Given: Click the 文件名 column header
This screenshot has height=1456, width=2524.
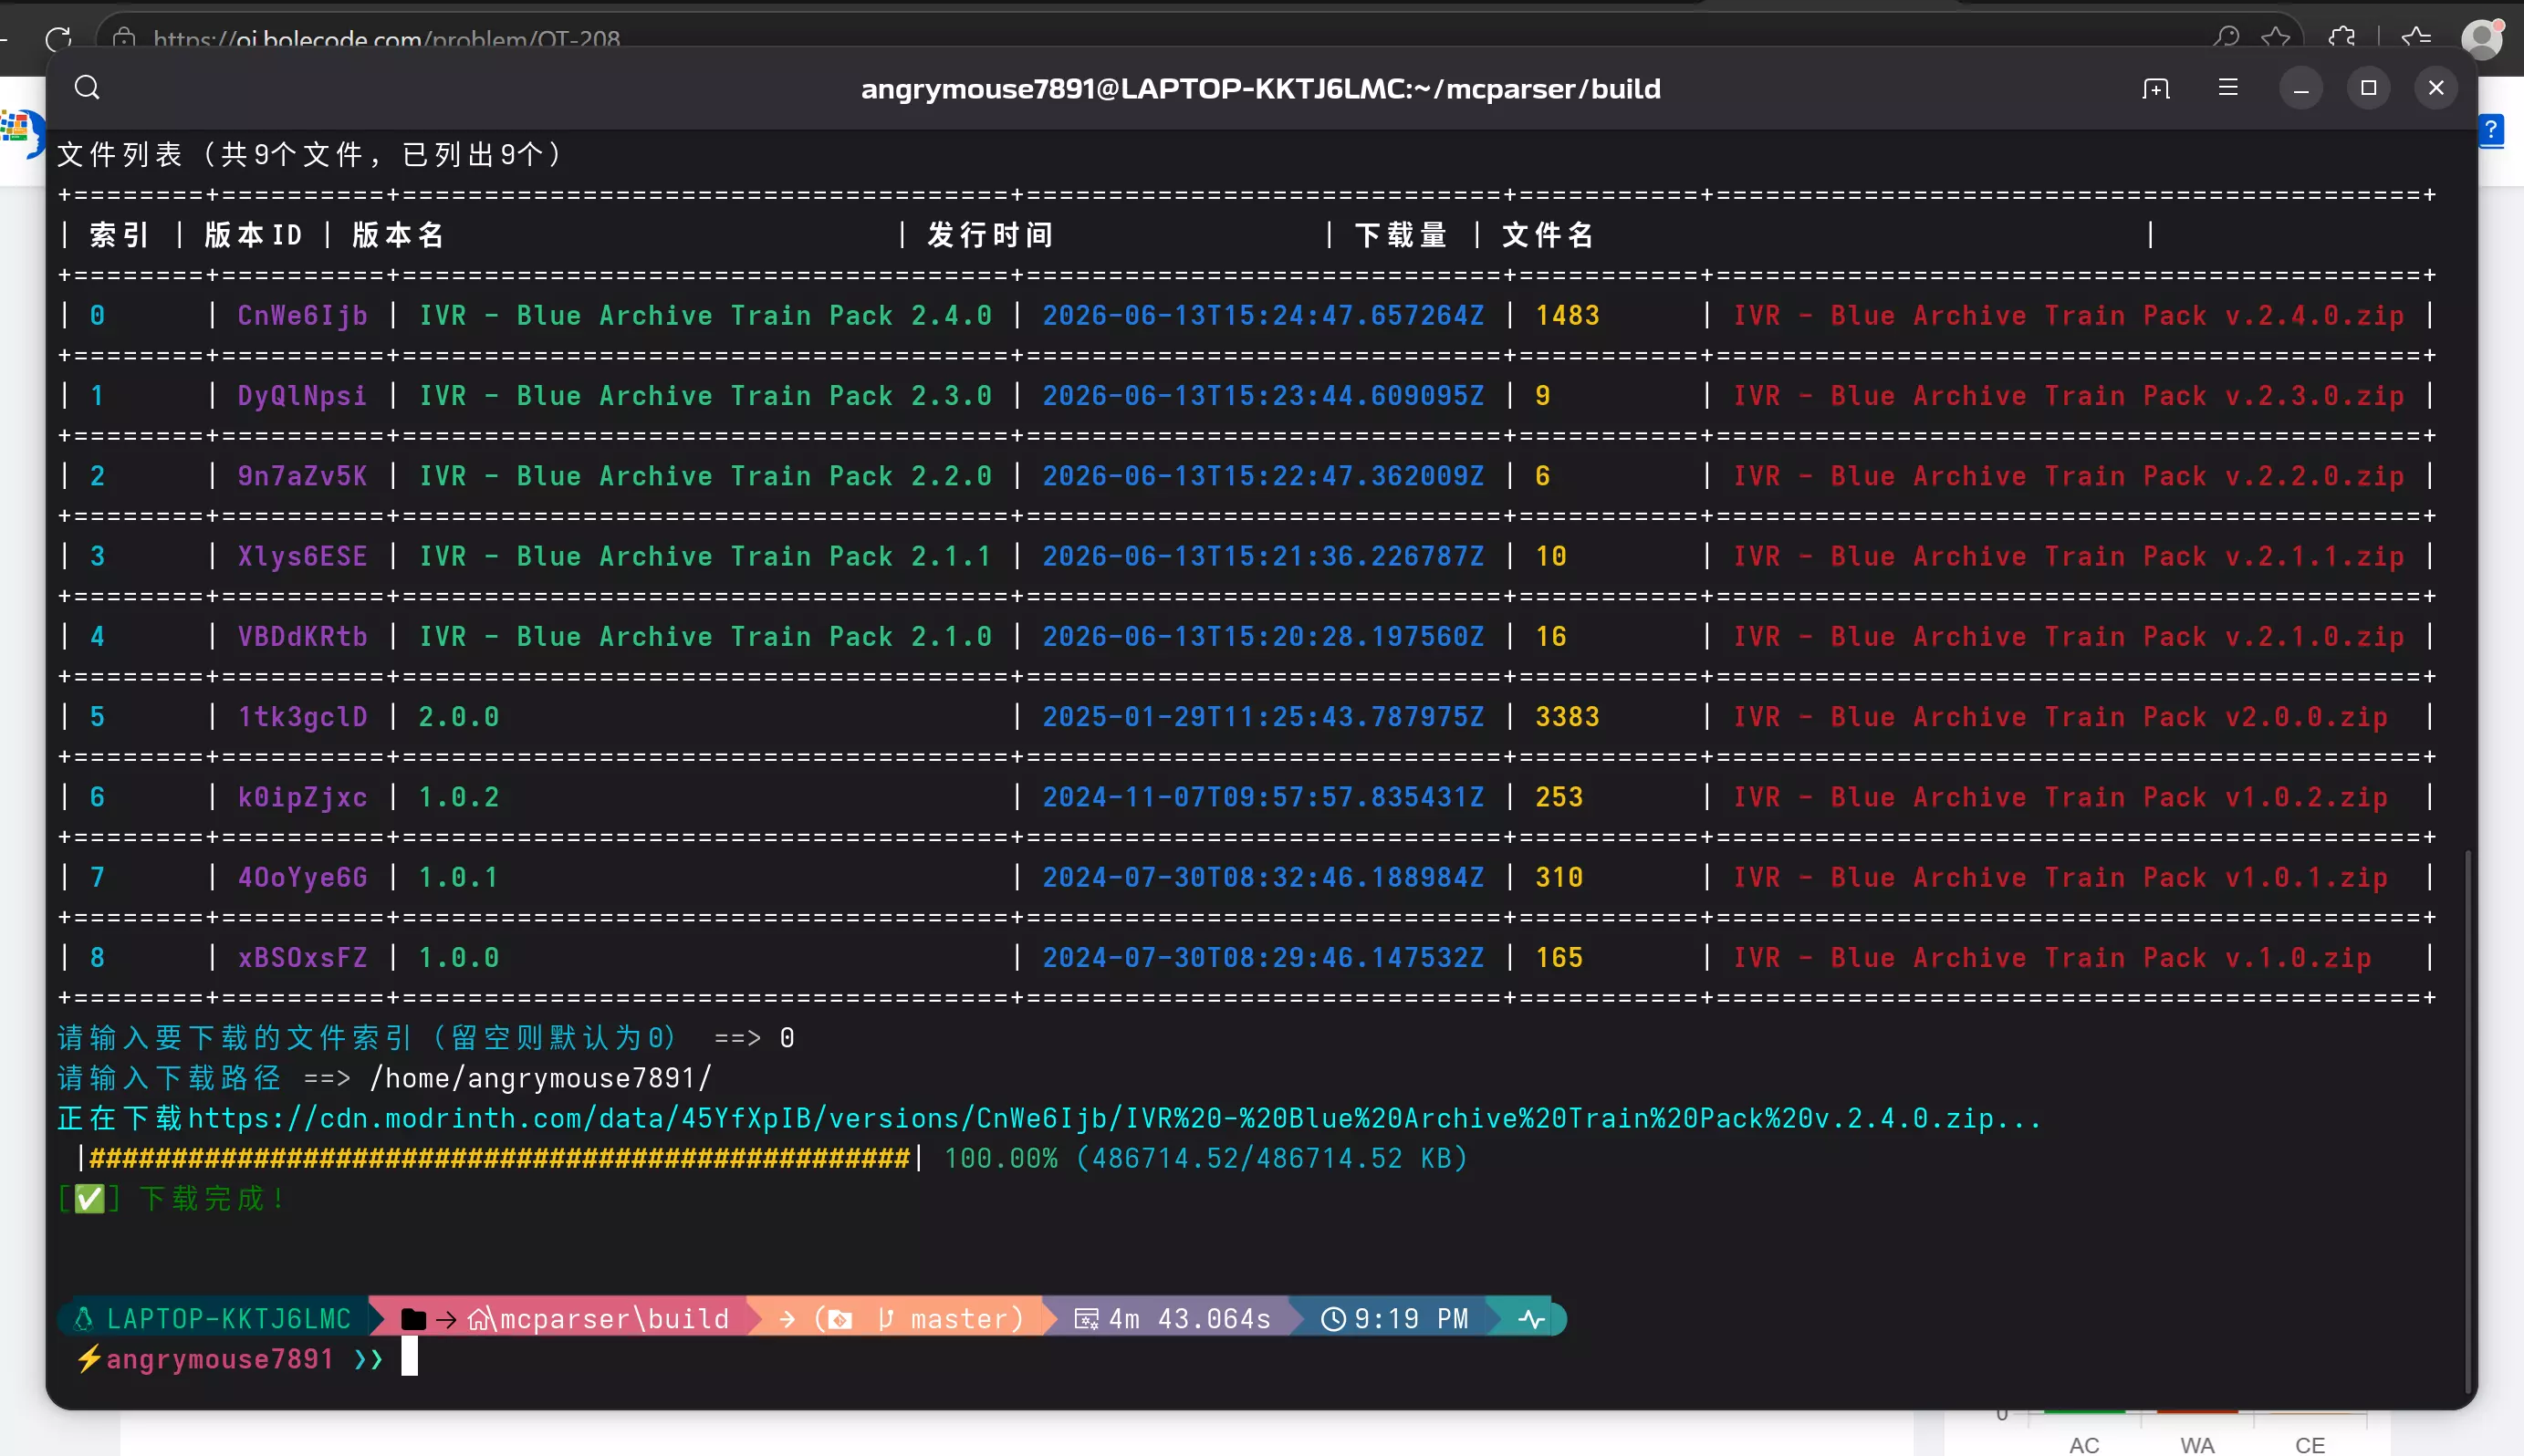Looking at the screenshot, I should point(1547,235).
